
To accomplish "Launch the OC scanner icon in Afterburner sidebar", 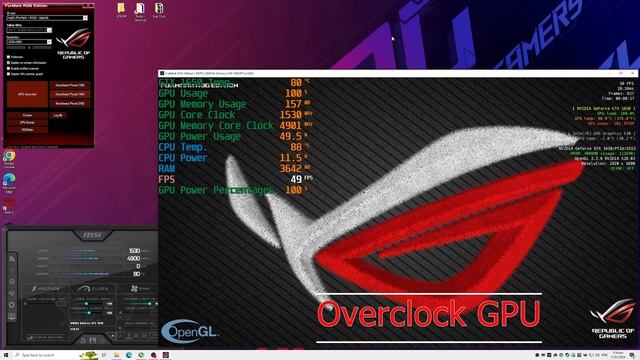I will click(x=12, y=293).
